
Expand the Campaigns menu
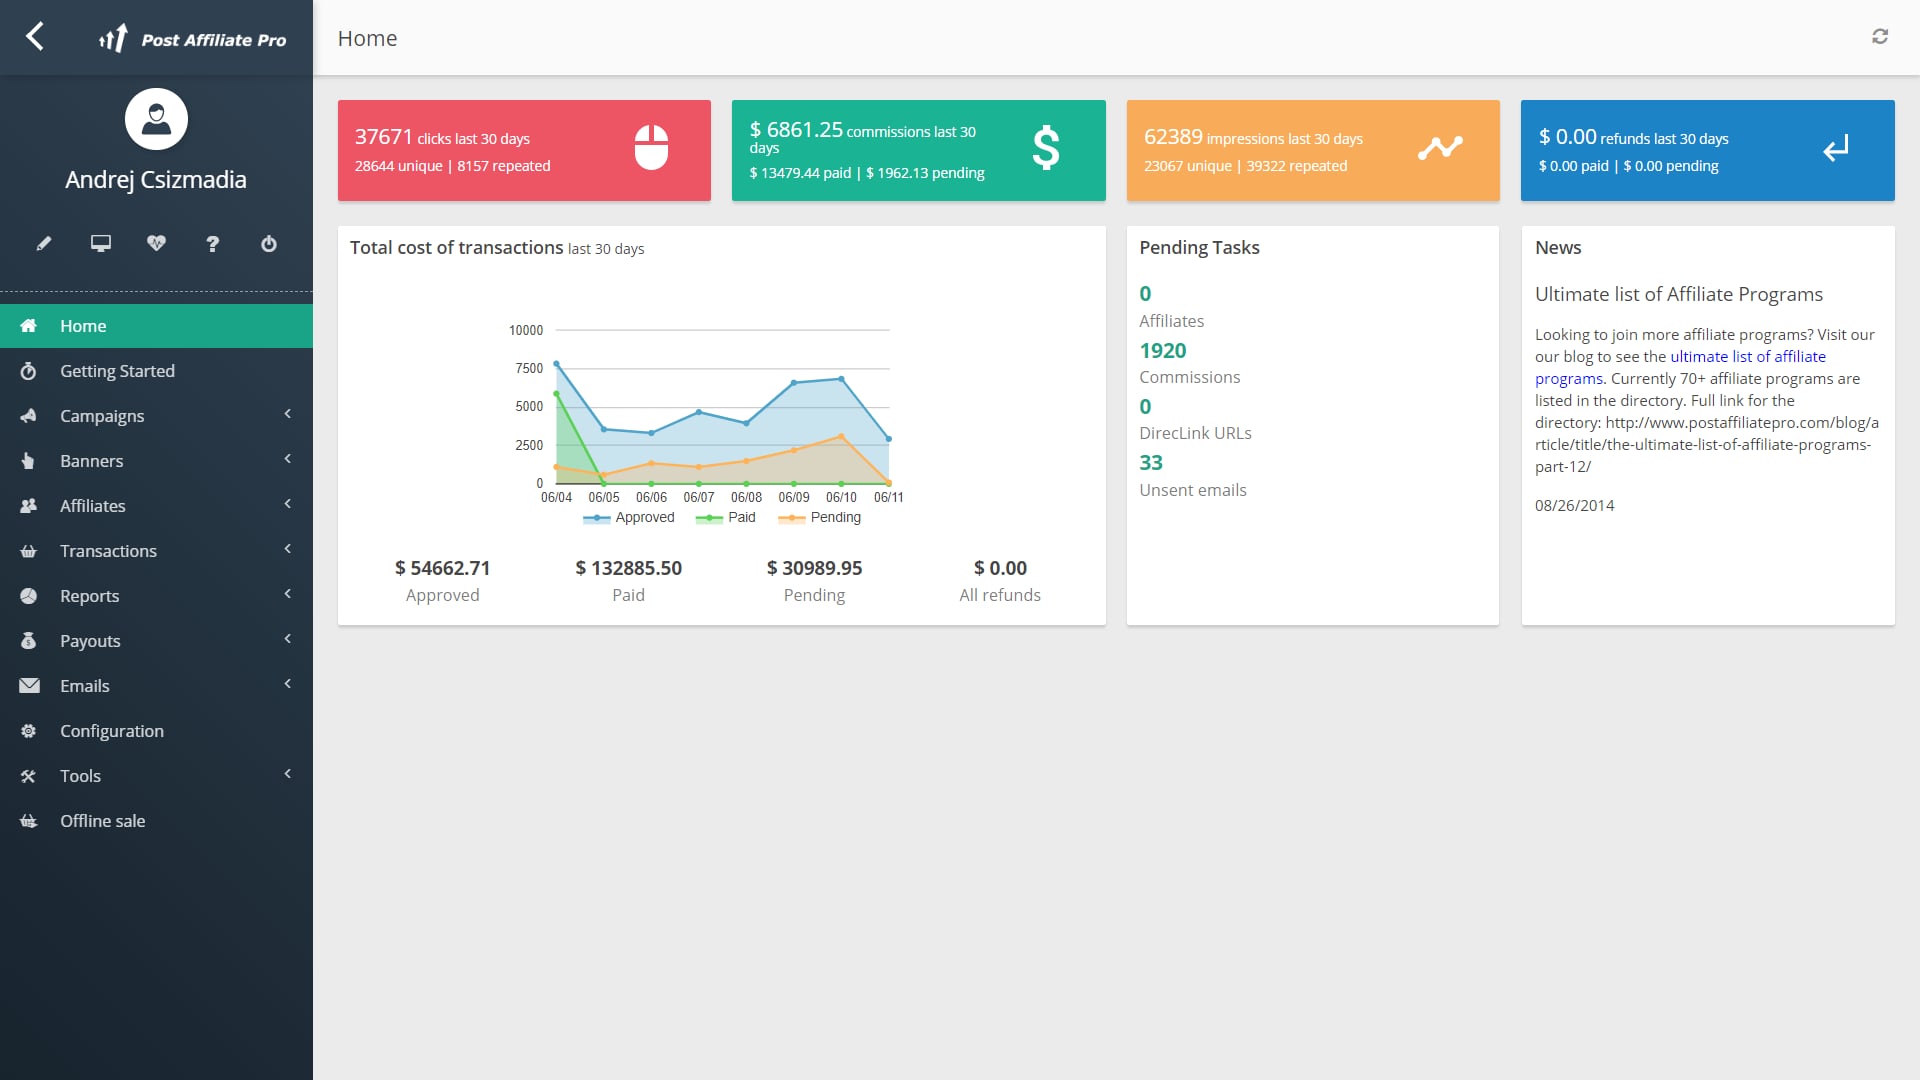coord(101,415)
